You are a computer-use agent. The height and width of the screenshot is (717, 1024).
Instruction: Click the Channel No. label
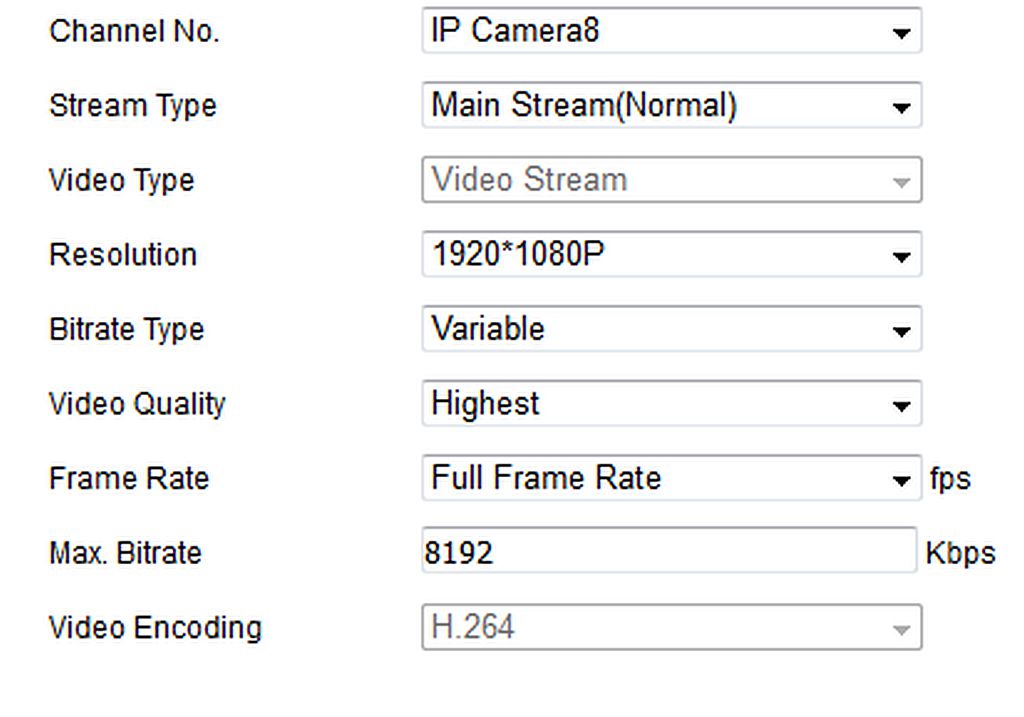134,31
